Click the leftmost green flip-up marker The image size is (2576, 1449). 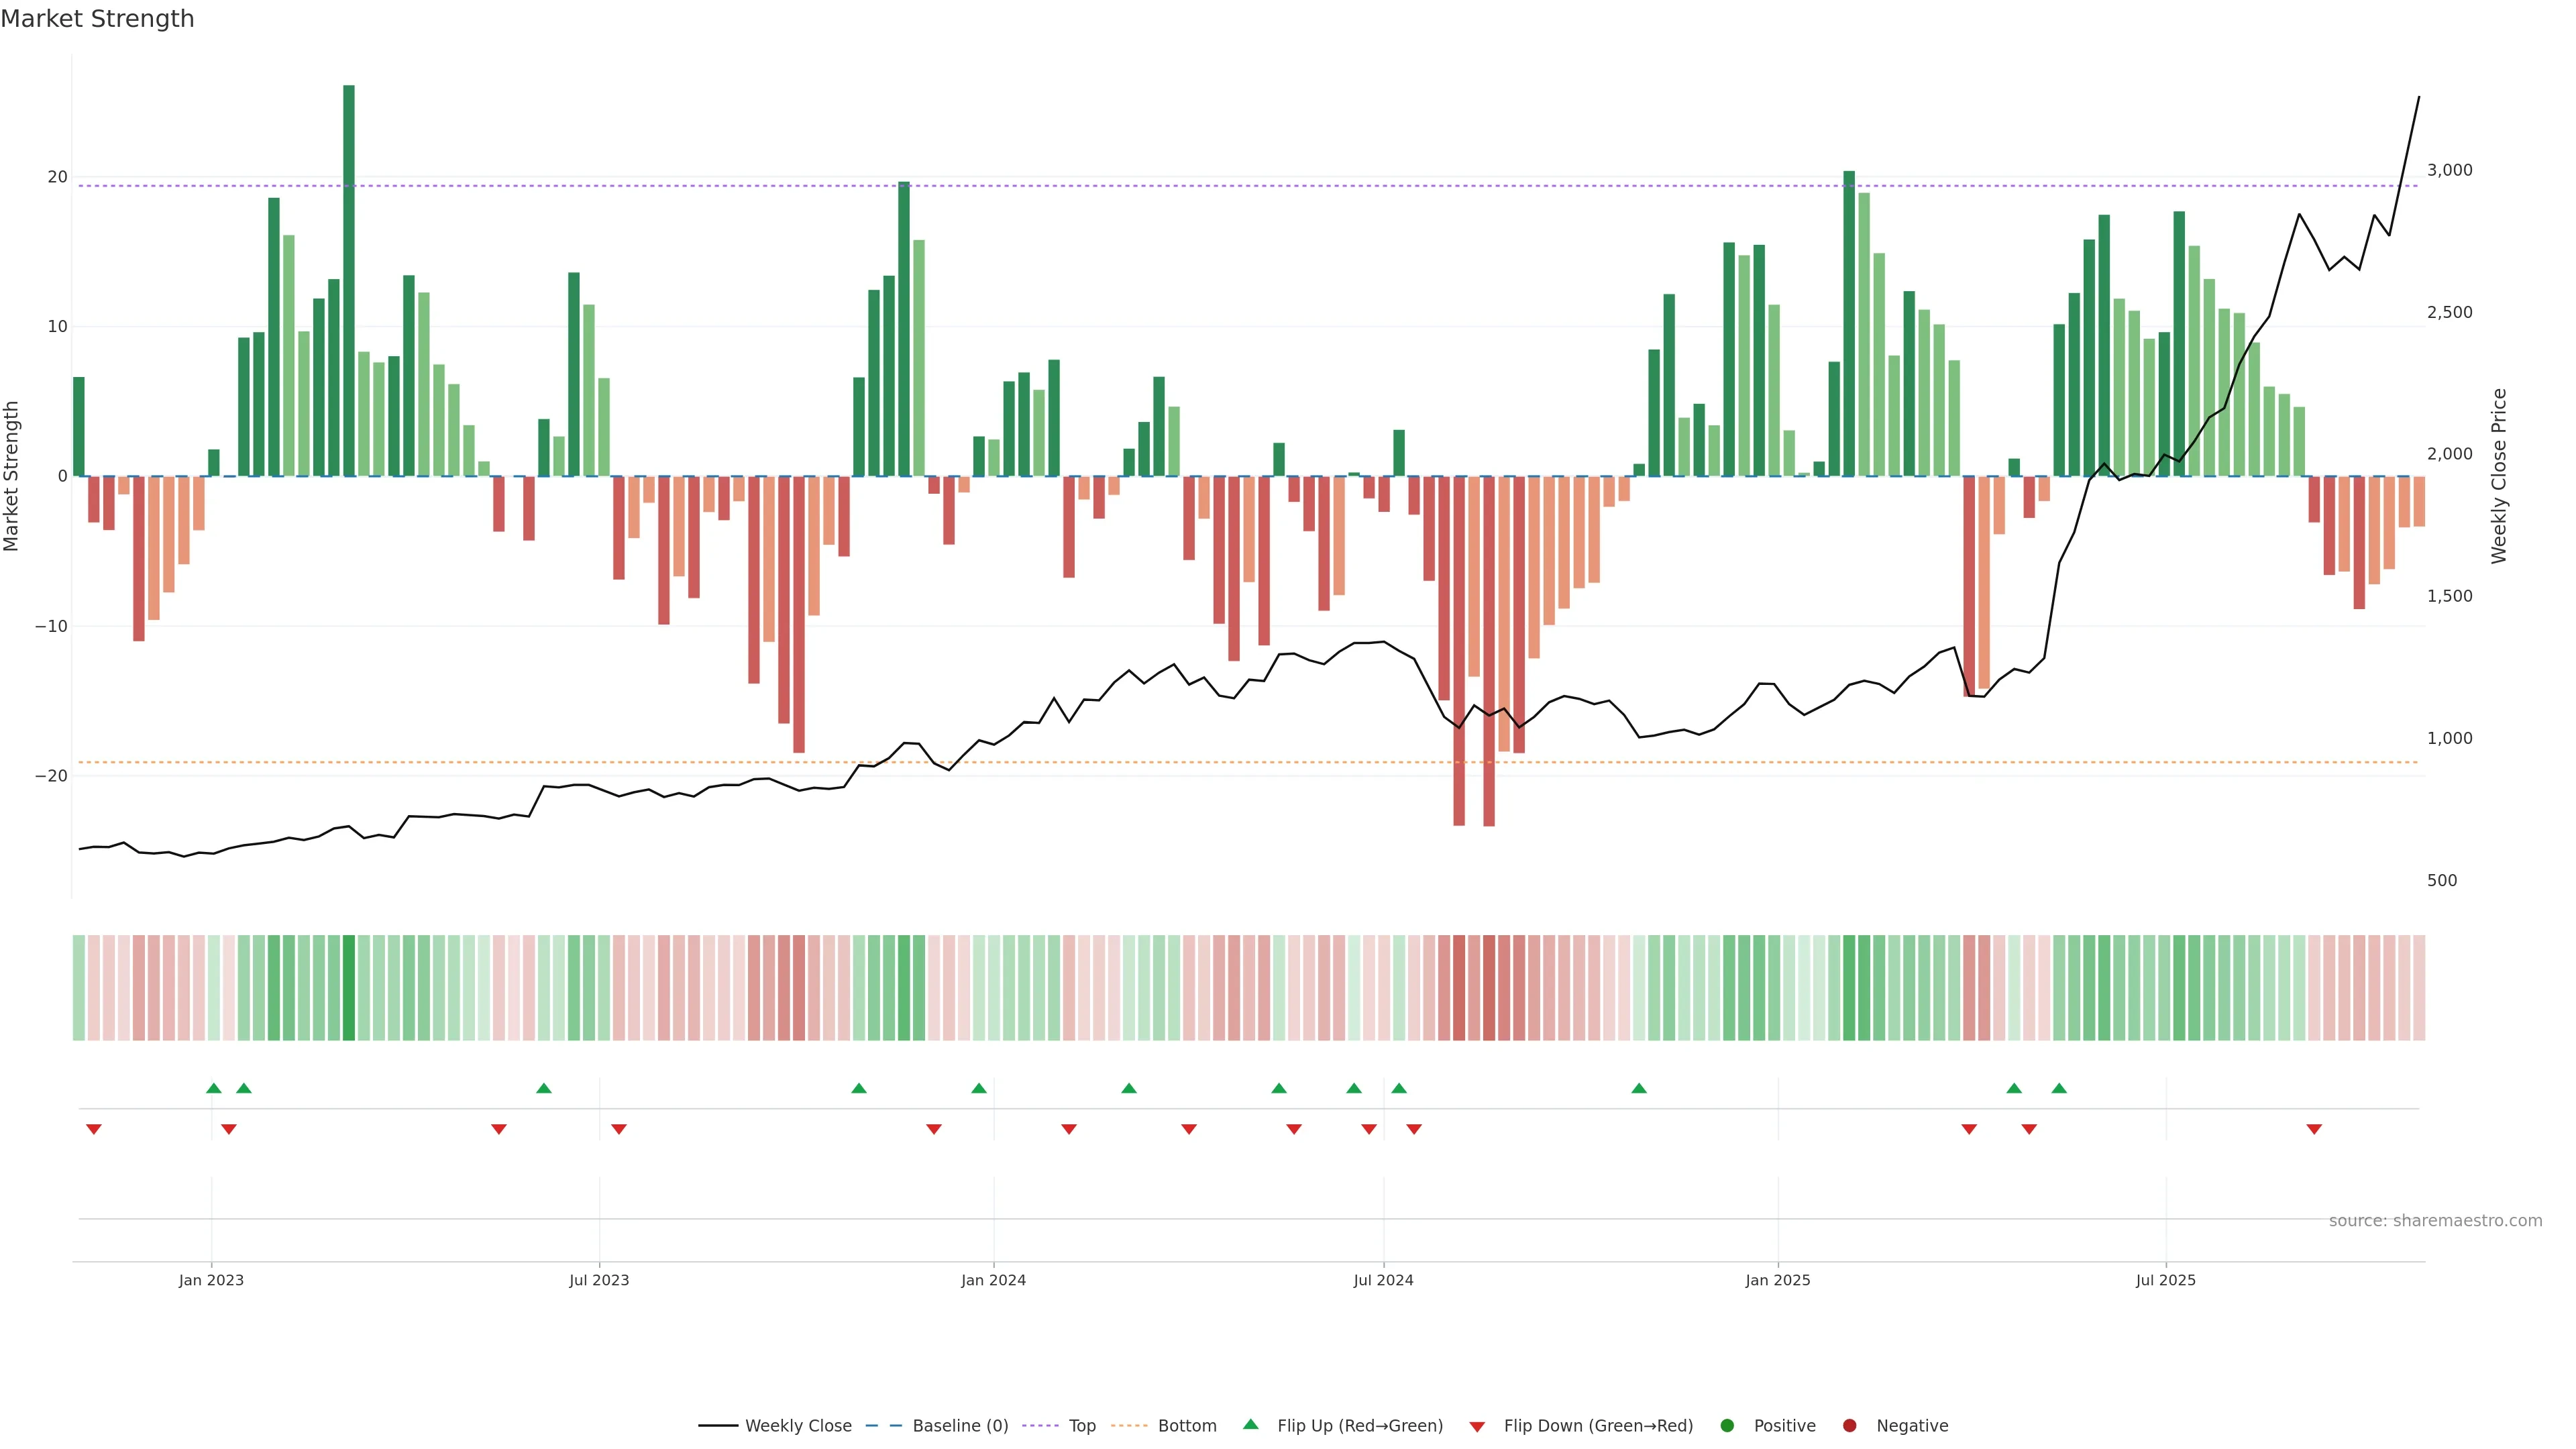pyautogui.click(x=213, y=1088)
